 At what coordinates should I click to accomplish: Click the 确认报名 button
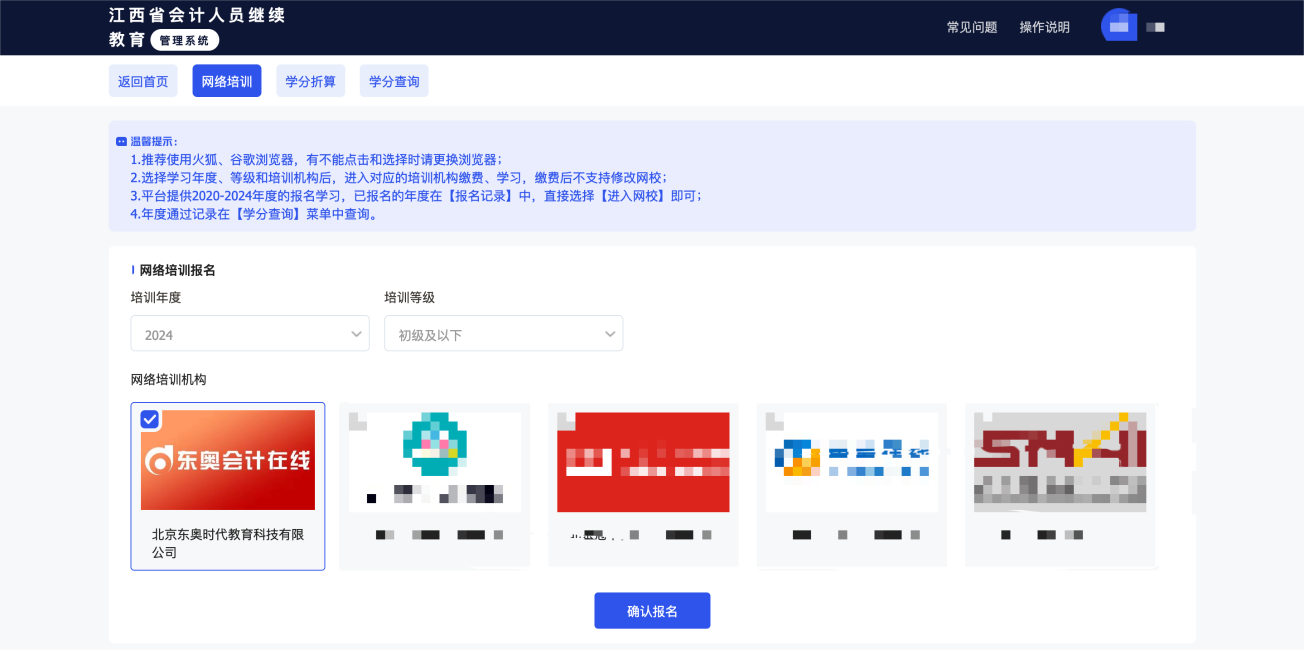click(x=652, y=610)
